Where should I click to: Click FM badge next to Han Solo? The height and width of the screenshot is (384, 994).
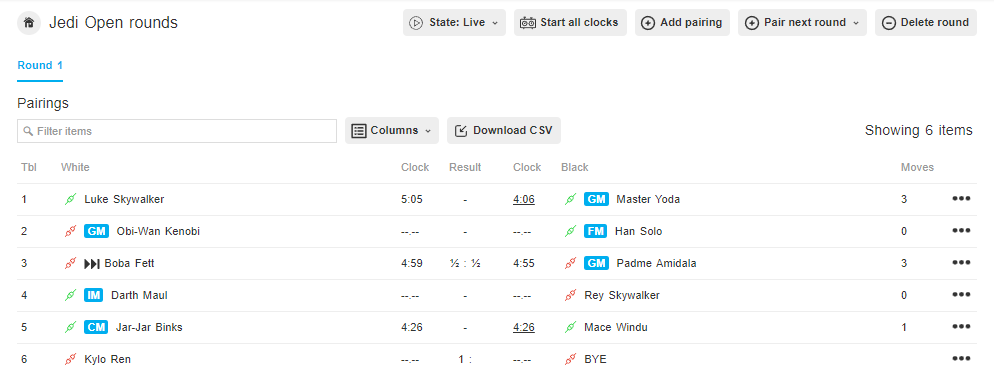coord(596,231)
